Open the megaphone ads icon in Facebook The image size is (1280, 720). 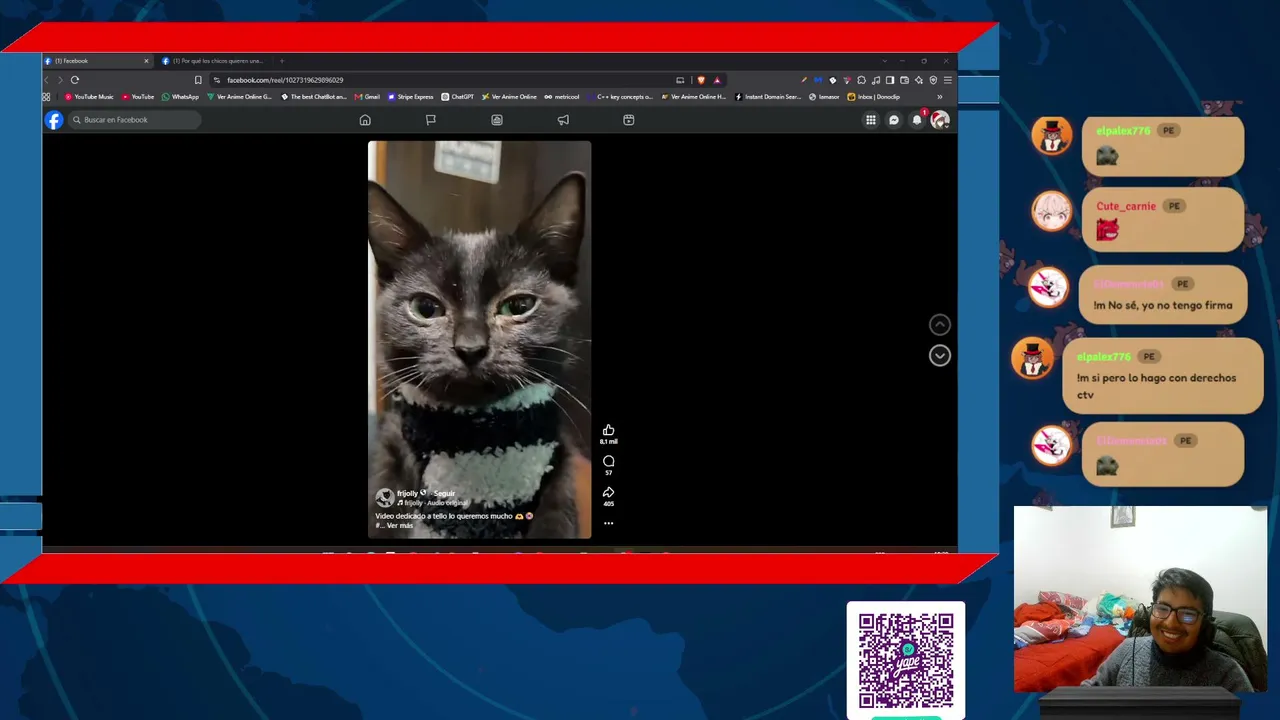(x=563, y=120)
